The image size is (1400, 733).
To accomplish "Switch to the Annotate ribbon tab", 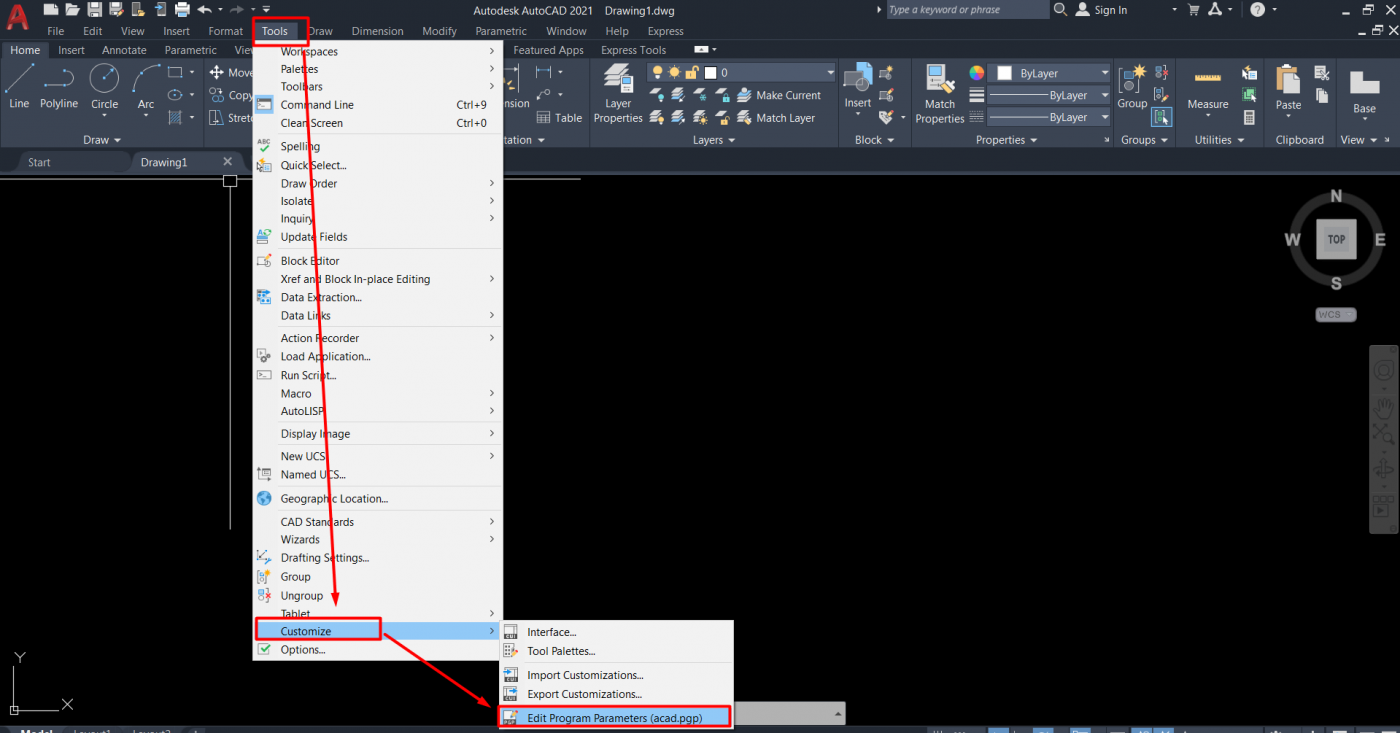I will point(124,50).
